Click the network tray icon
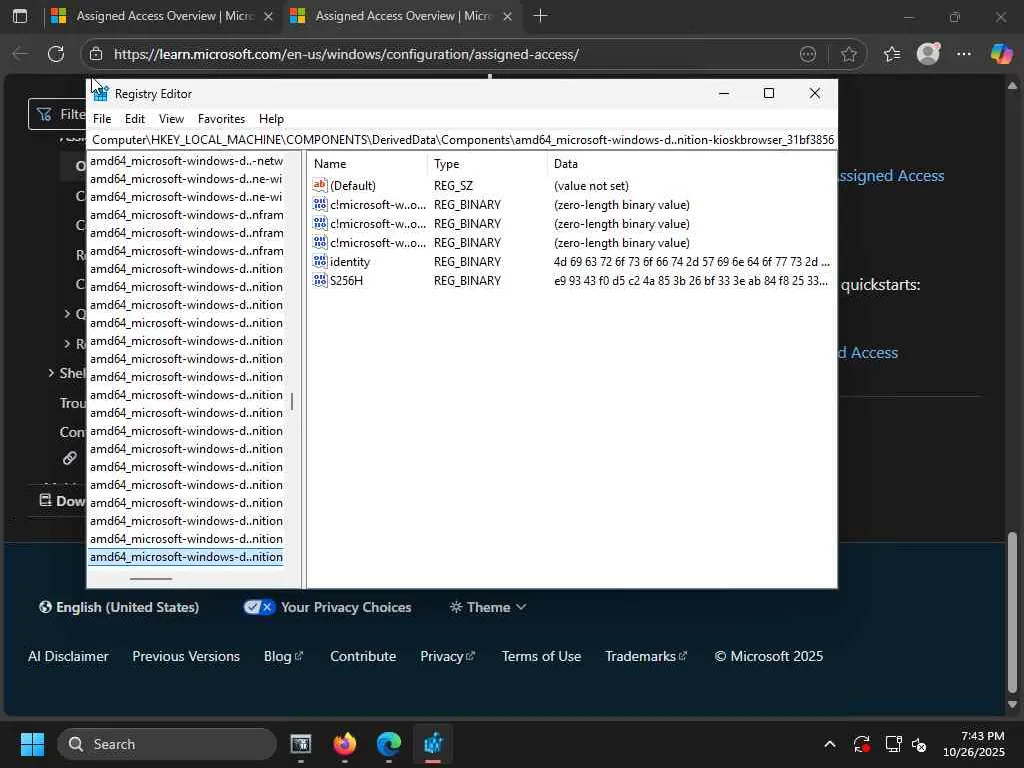This screenshot has height=768, width=1024. click(893, 744)
